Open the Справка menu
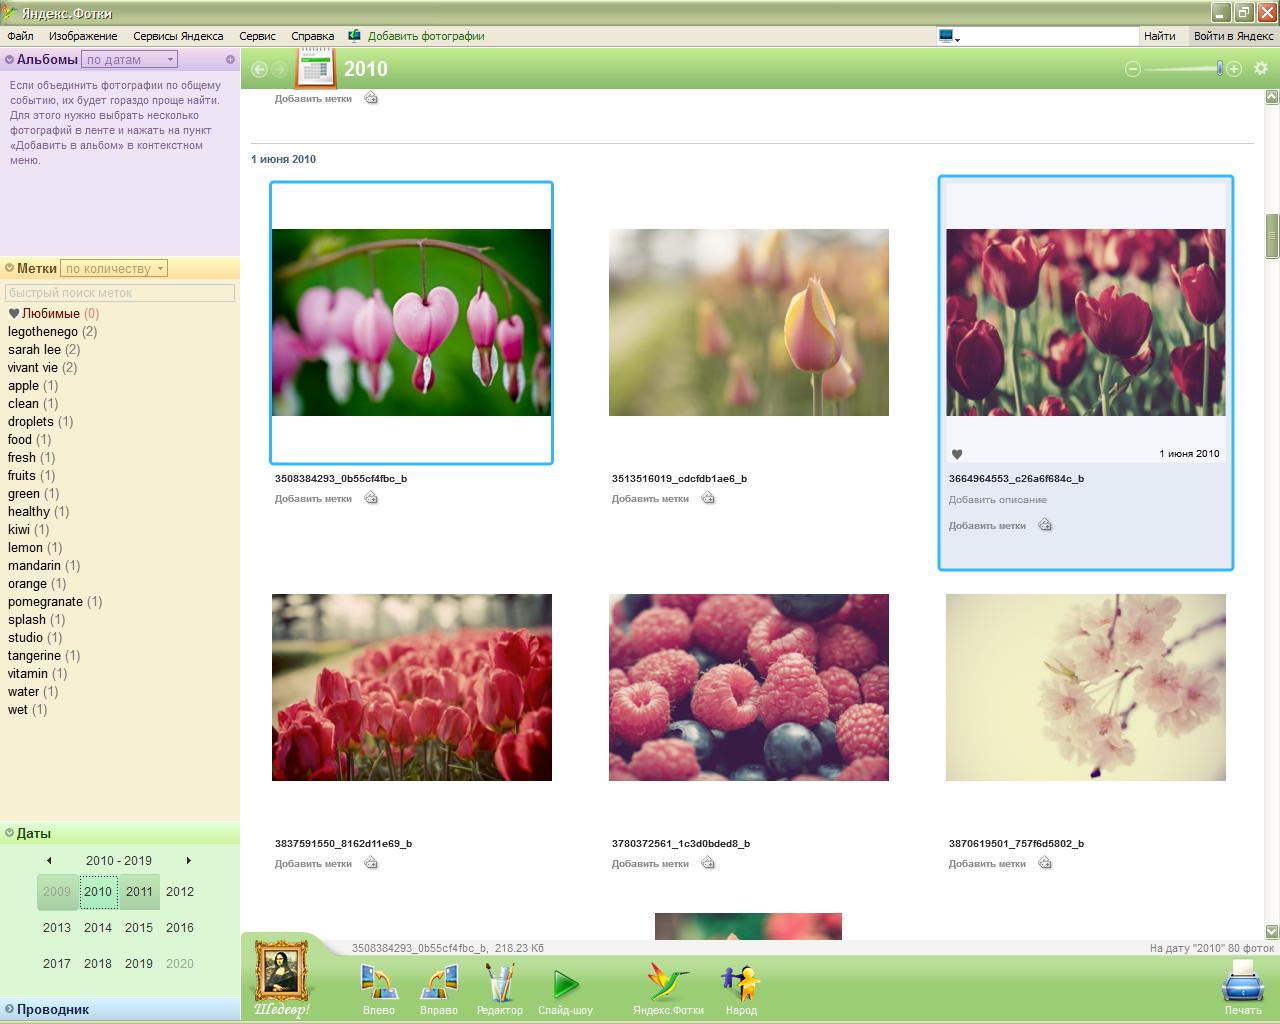Image resolution: width=1280 pixels, height=1024 pixels. [312, 36]
